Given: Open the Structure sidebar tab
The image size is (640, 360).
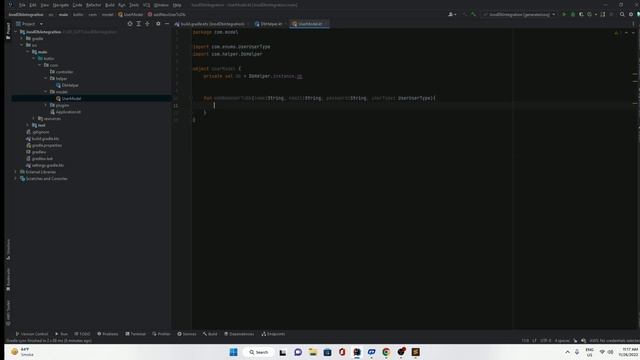Looking at the screenshot, I should pos(8,249).
